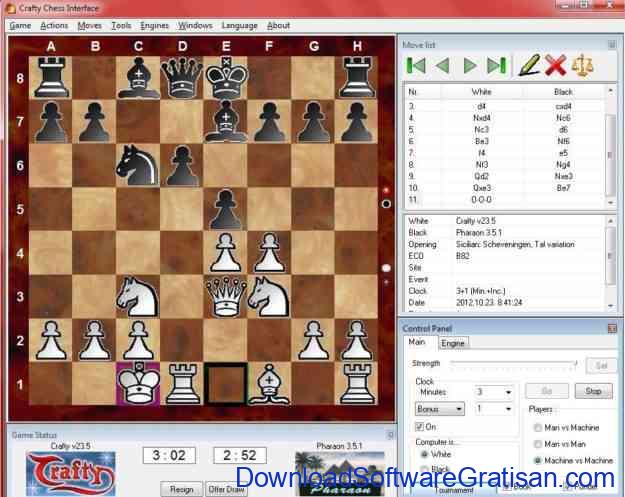Step back one move

(x=443, y=65)
